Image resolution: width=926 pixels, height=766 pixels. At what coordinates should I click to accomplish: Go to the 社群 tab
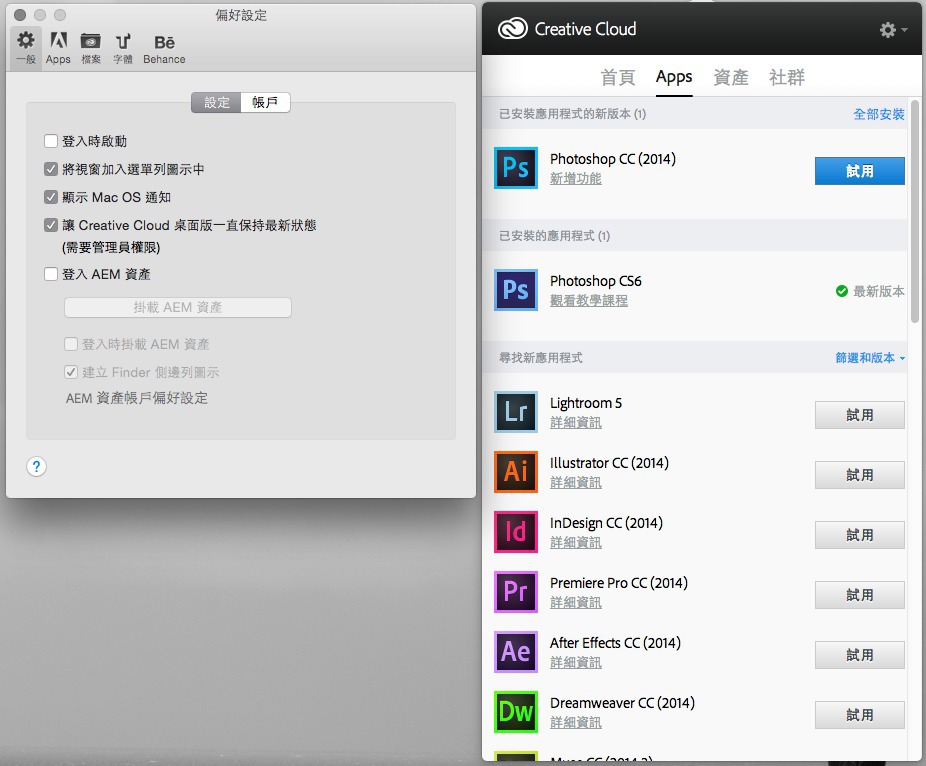pyautogui.click(x=787, y=77)
